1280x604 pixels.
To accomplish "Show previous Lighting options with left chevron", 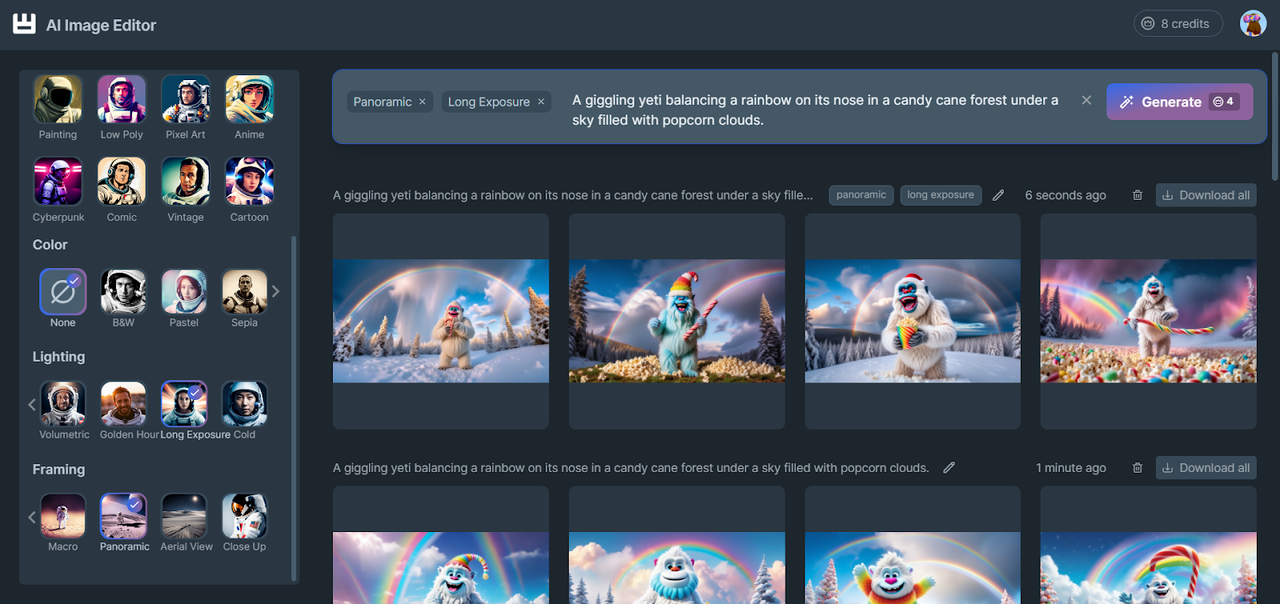I will [x=32, y=404].
